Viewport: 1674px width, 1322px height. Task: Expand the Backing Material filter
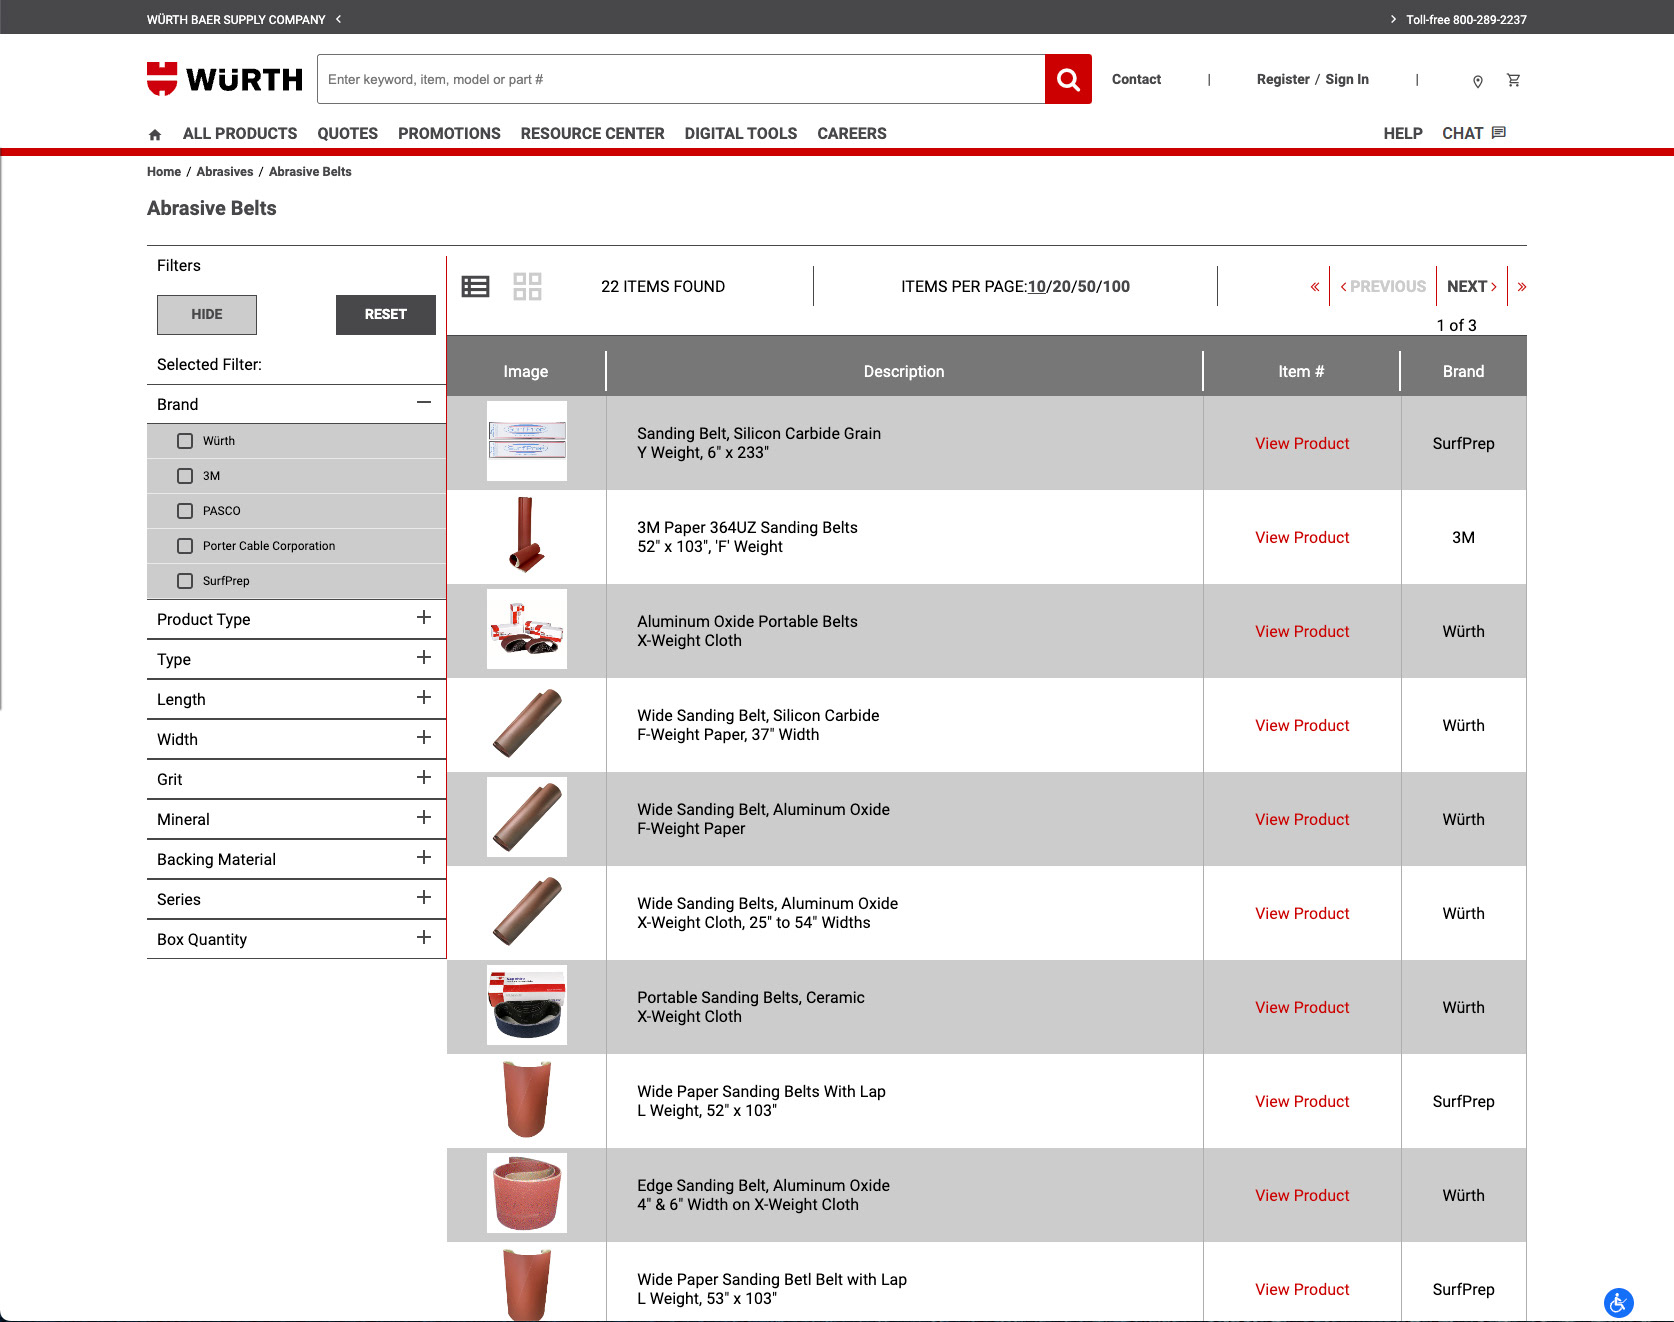pyautogui.click(x=424, y=858)
